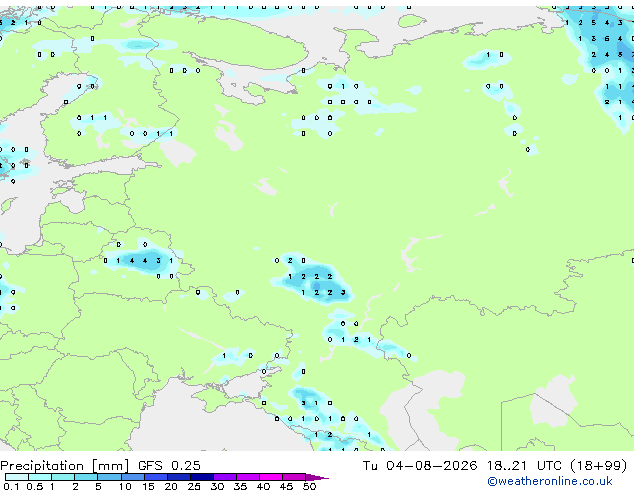Open the weatheronline.co.uk copyright link

[549, 481]
